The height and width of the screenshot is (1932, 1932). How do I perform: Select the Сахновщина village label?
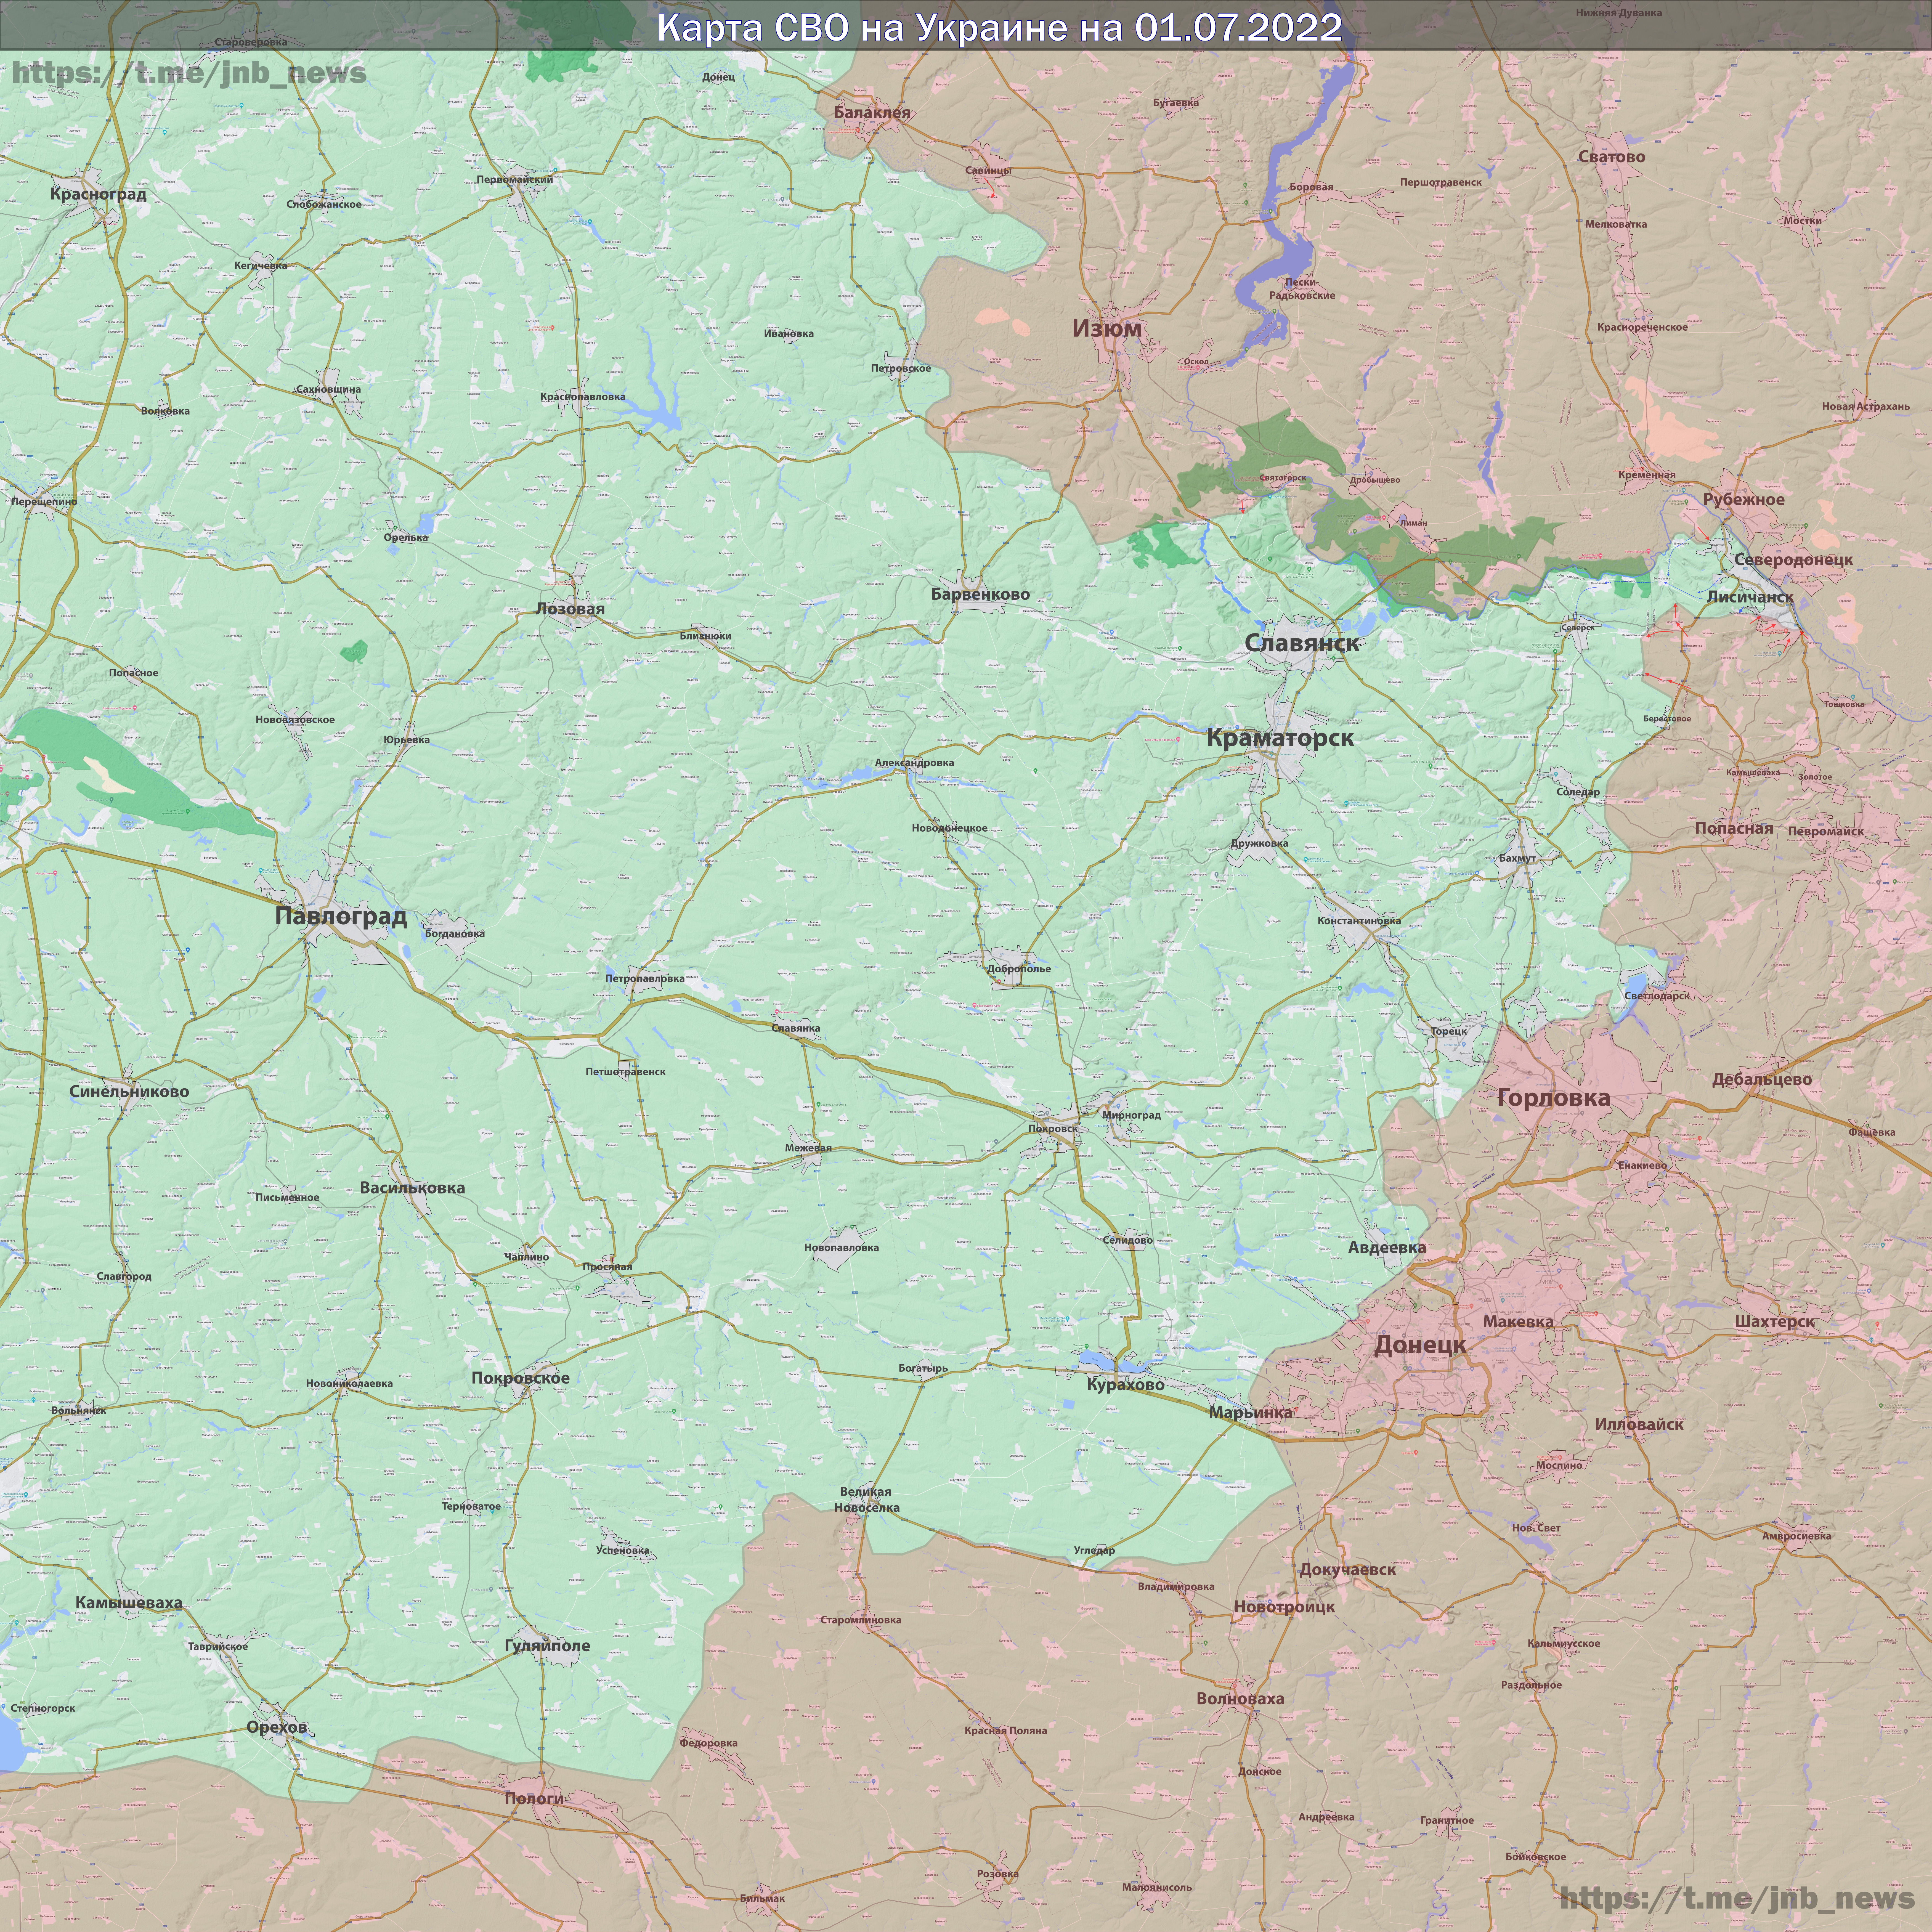(328, 389)
